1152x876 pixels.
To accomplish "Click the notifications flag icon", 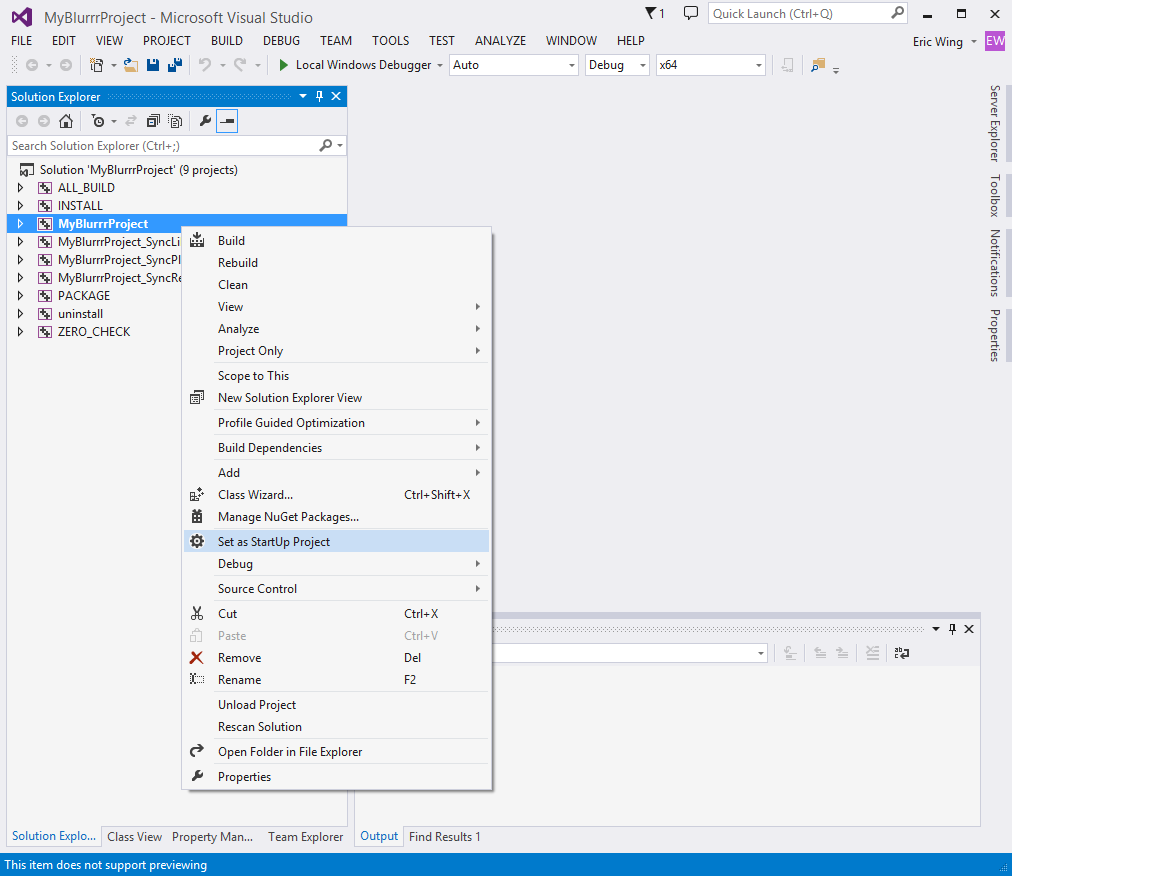I will pos(652,13).
